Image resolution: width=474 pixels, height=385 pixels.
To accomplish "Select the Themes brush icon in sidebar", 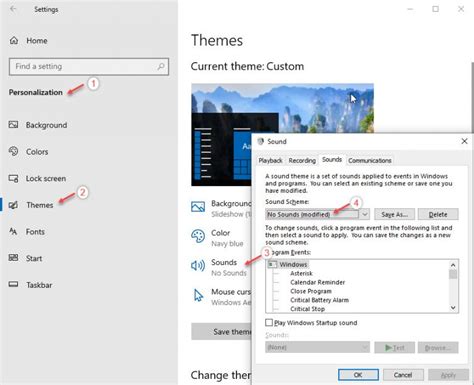I will click(13, 205).
